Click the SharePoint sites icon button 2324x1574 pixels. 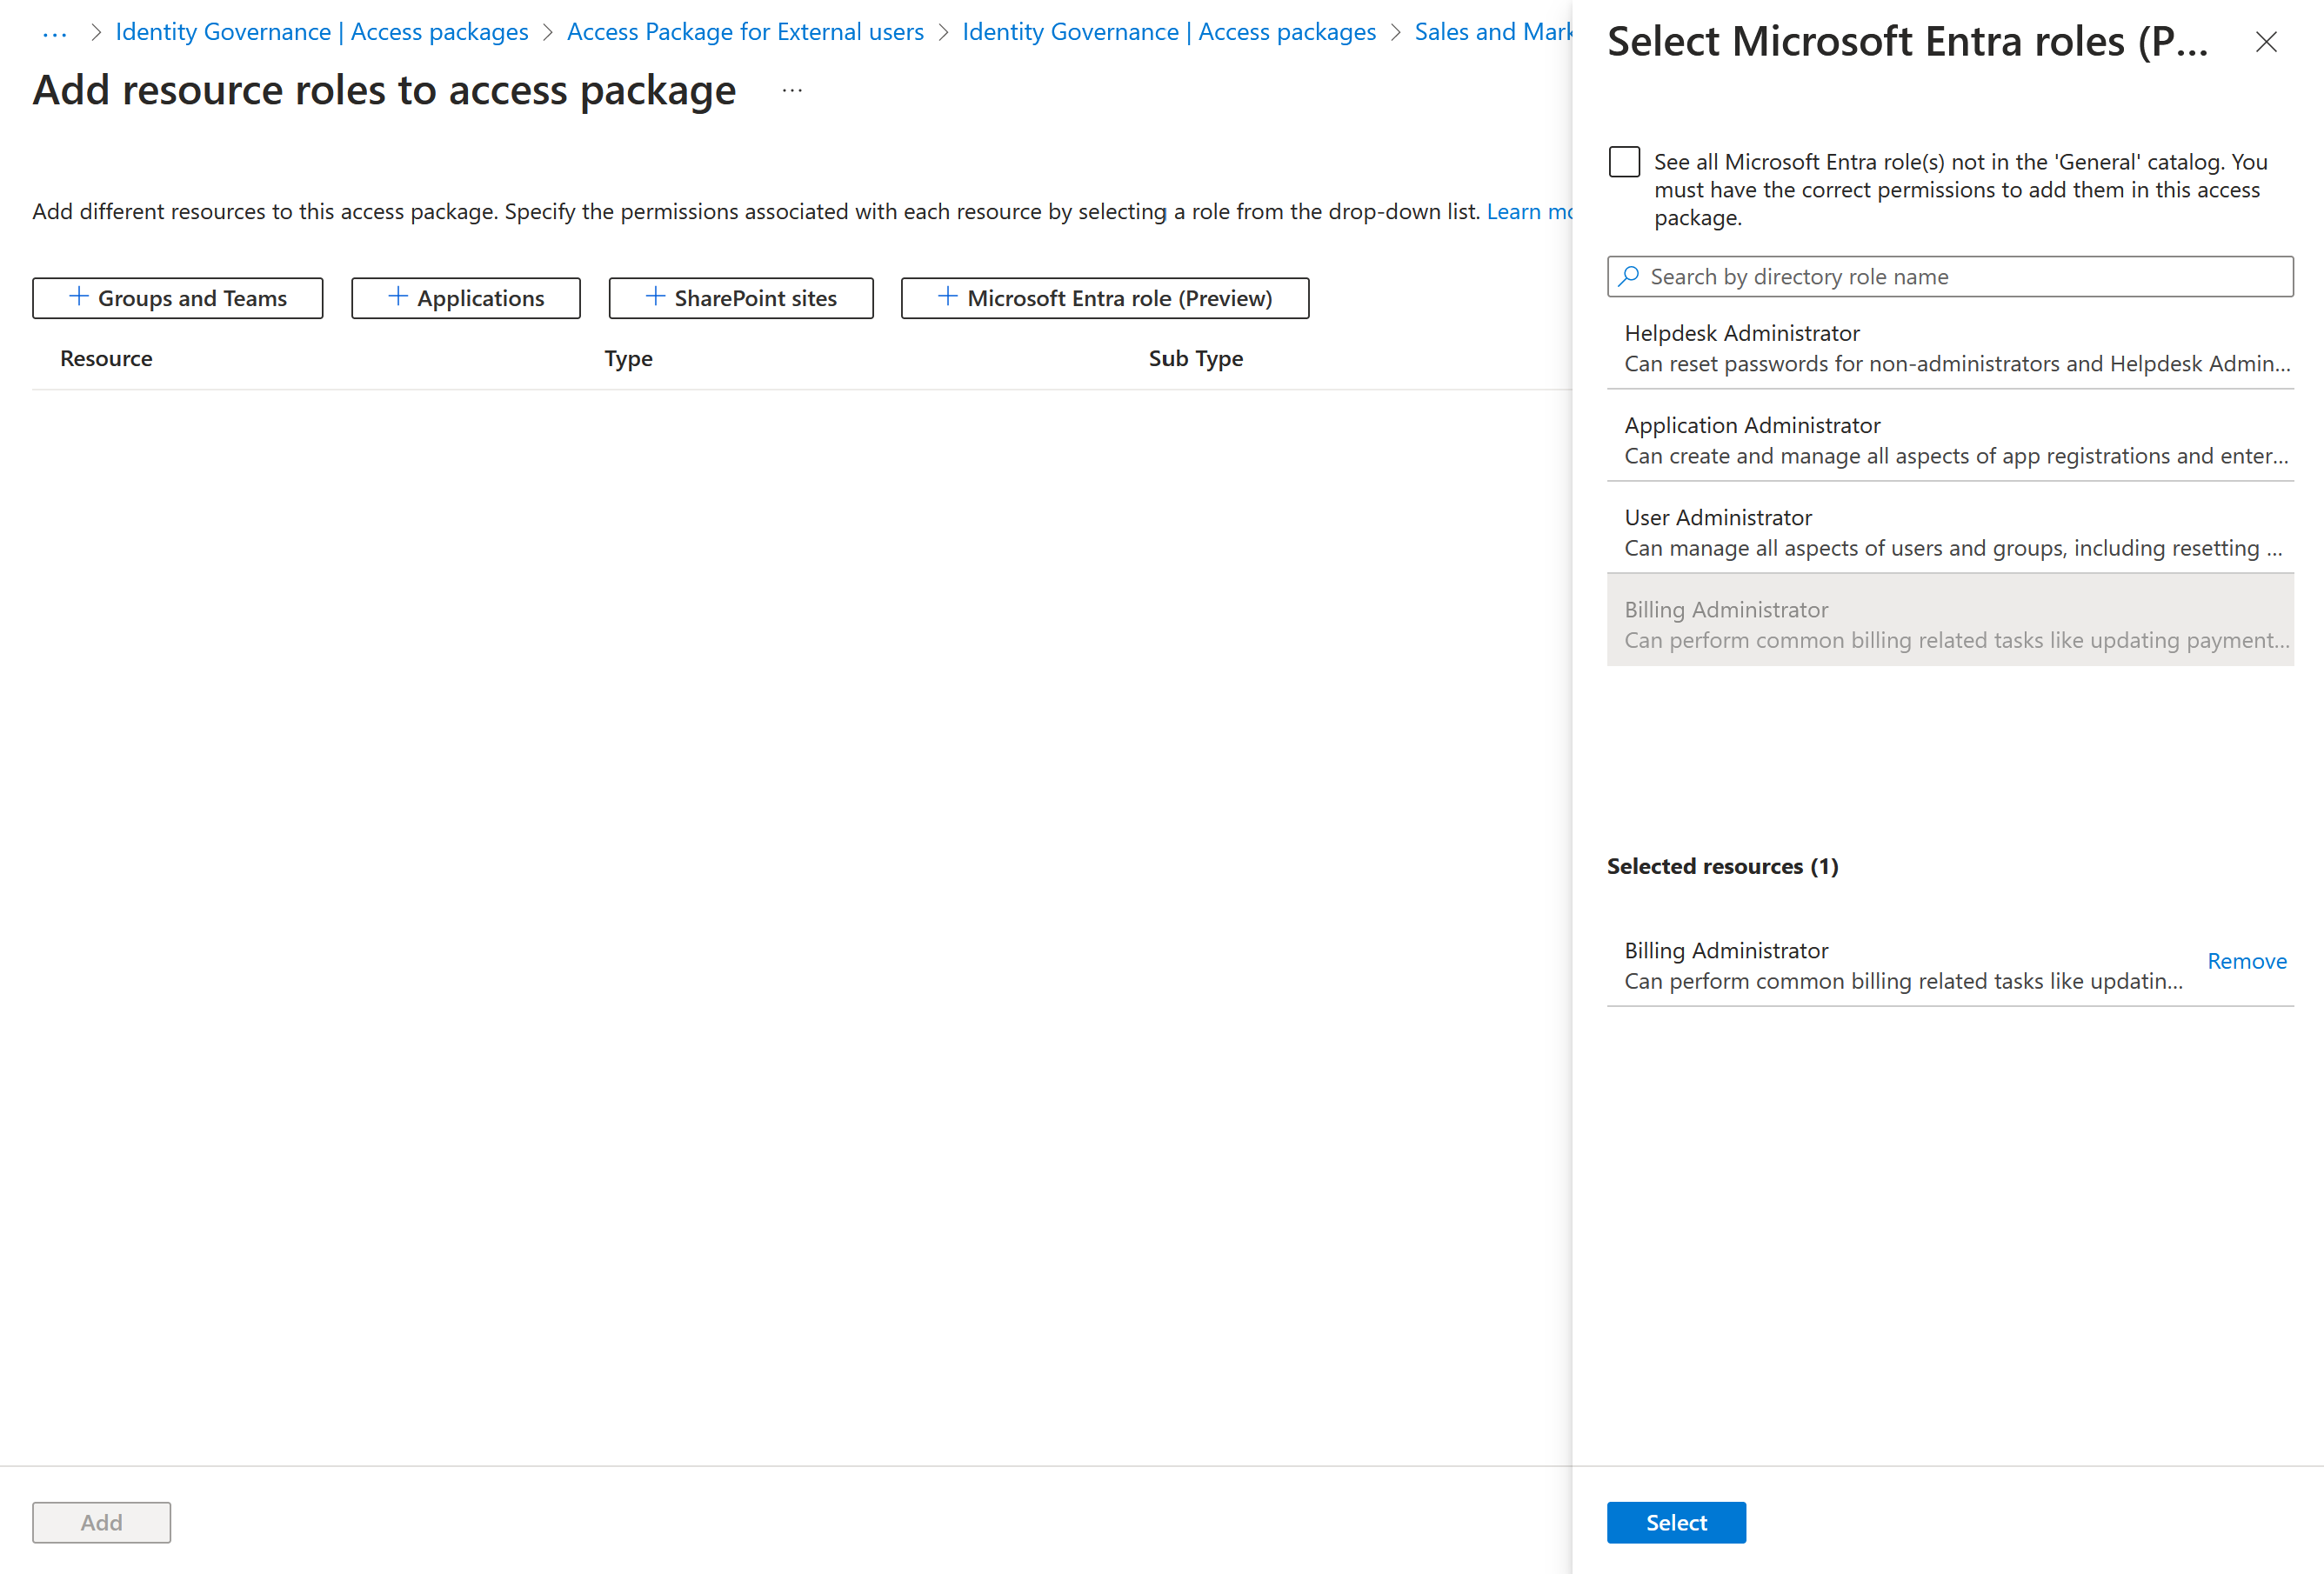pos(739,295)
